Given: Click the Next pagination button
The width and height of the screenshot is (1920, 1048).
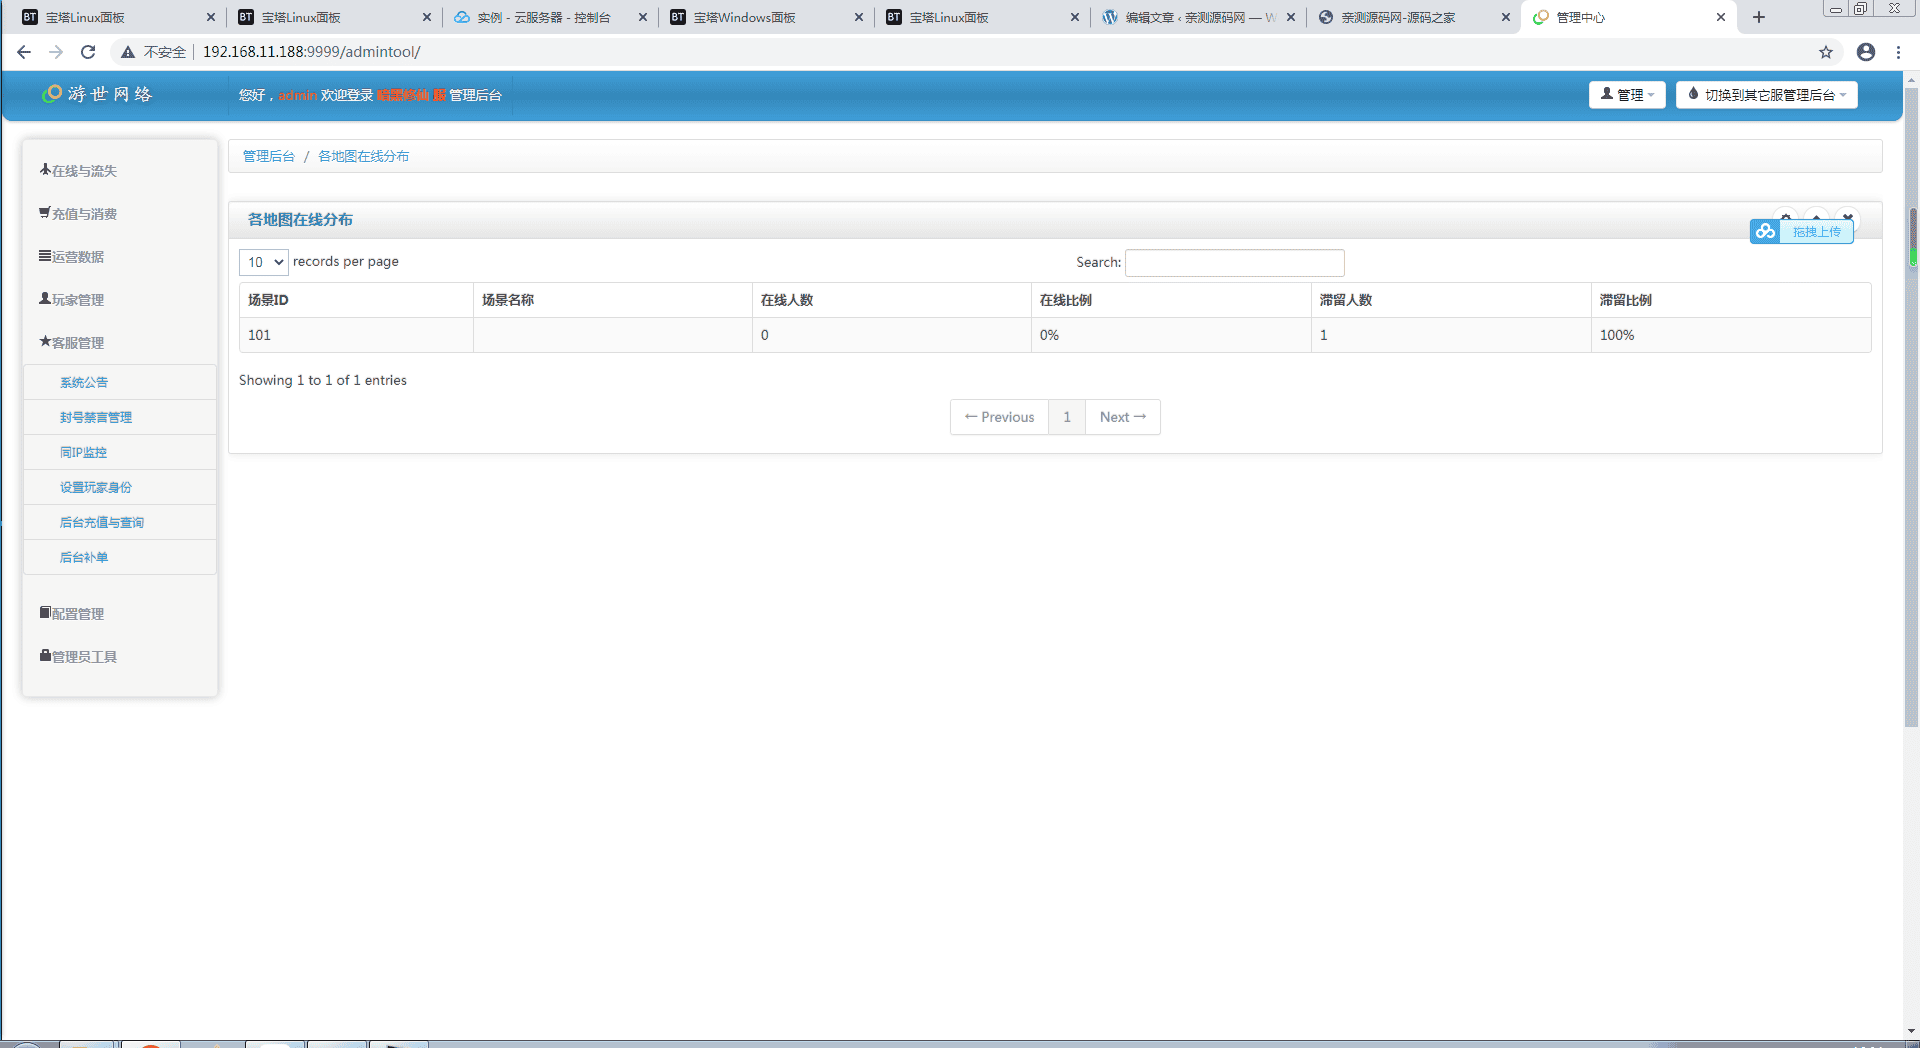Looking at the screenshot, I should (1123, 417).
